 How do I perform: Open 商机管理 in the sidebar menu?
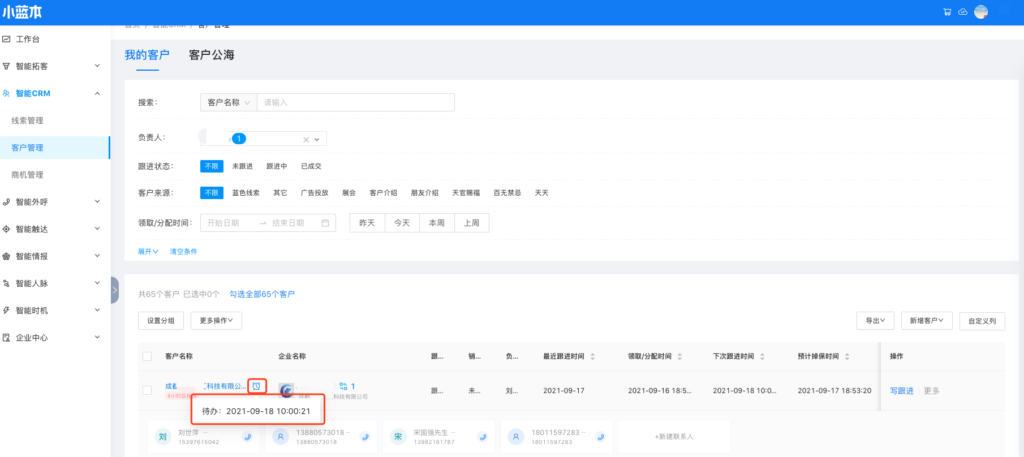pos(27,174)
